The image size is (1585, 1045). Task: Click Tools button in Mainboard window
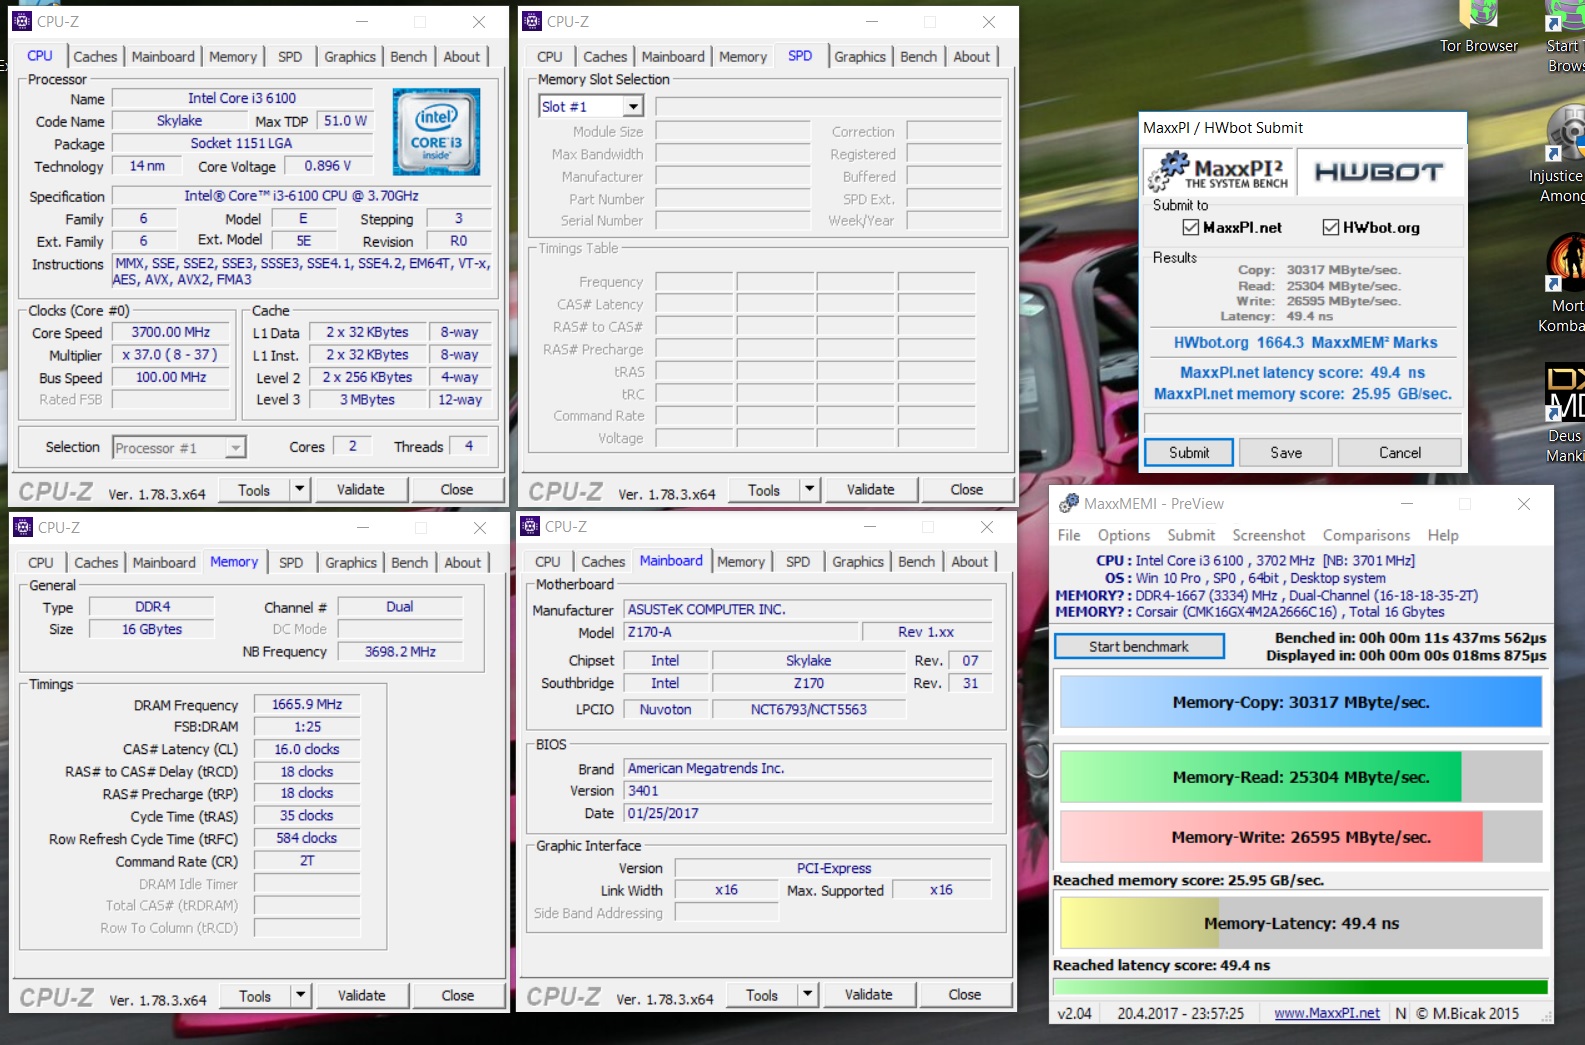click(x=762, y=994)
